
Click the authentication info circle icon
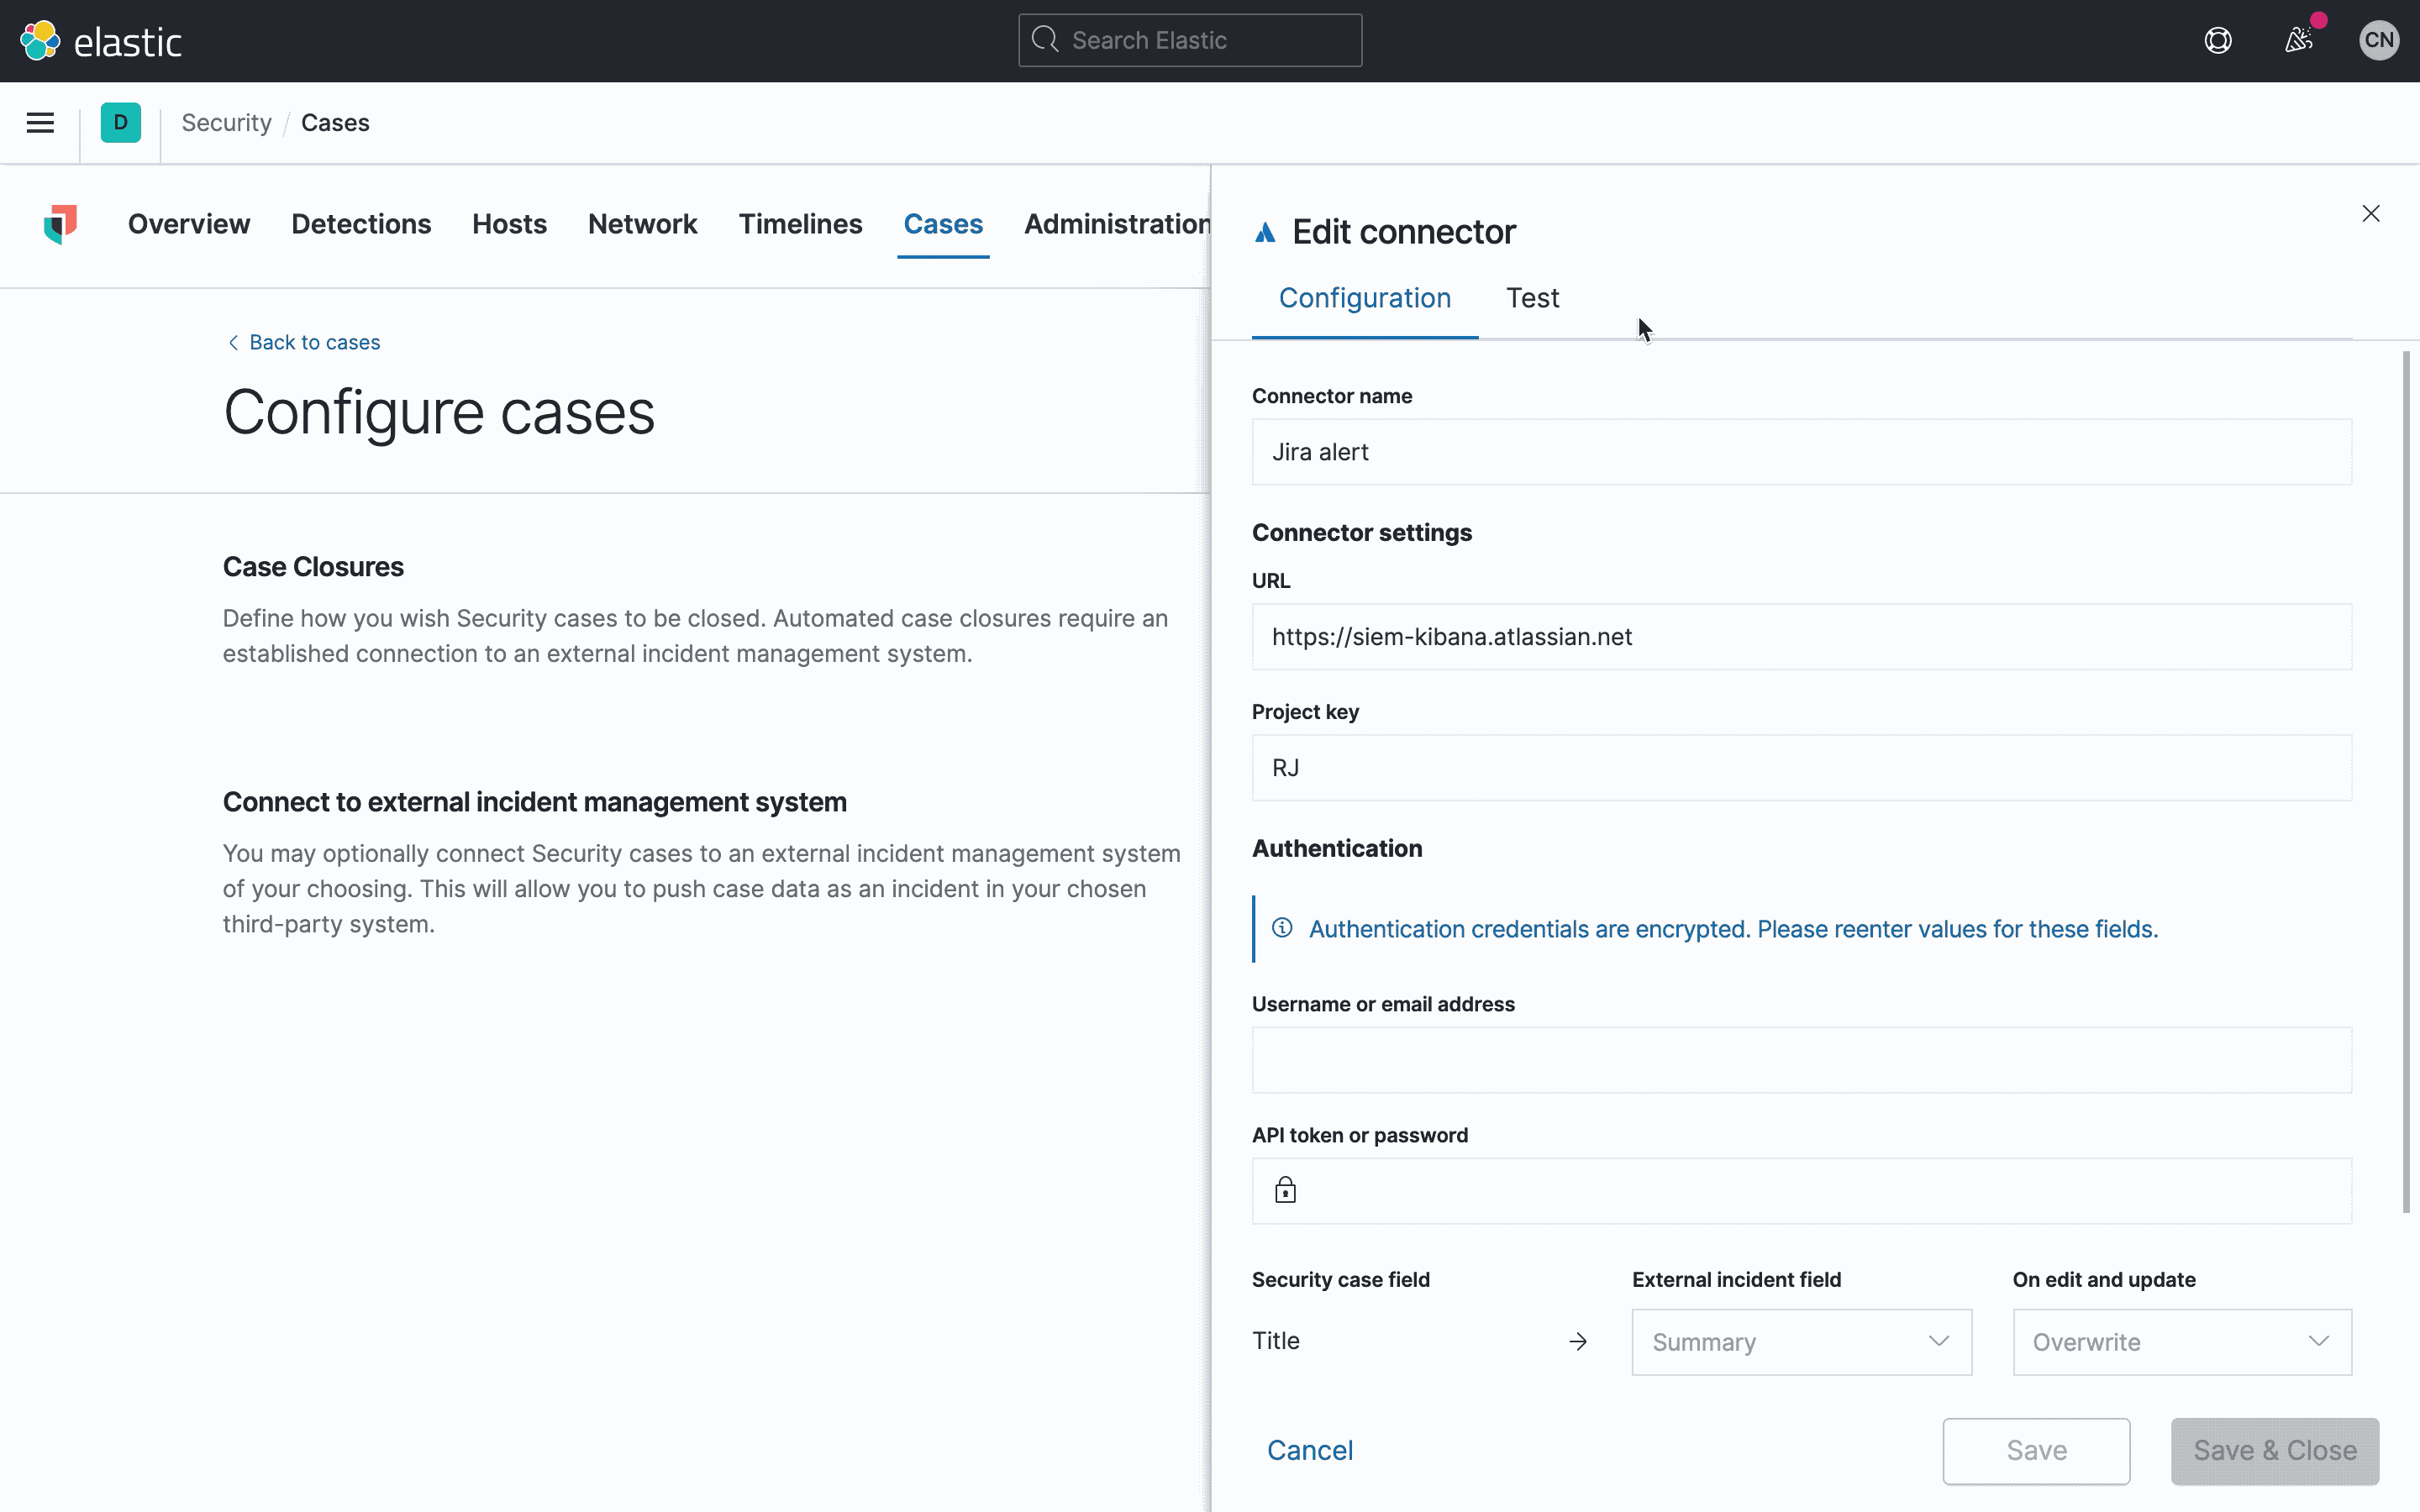[1282, 928]
